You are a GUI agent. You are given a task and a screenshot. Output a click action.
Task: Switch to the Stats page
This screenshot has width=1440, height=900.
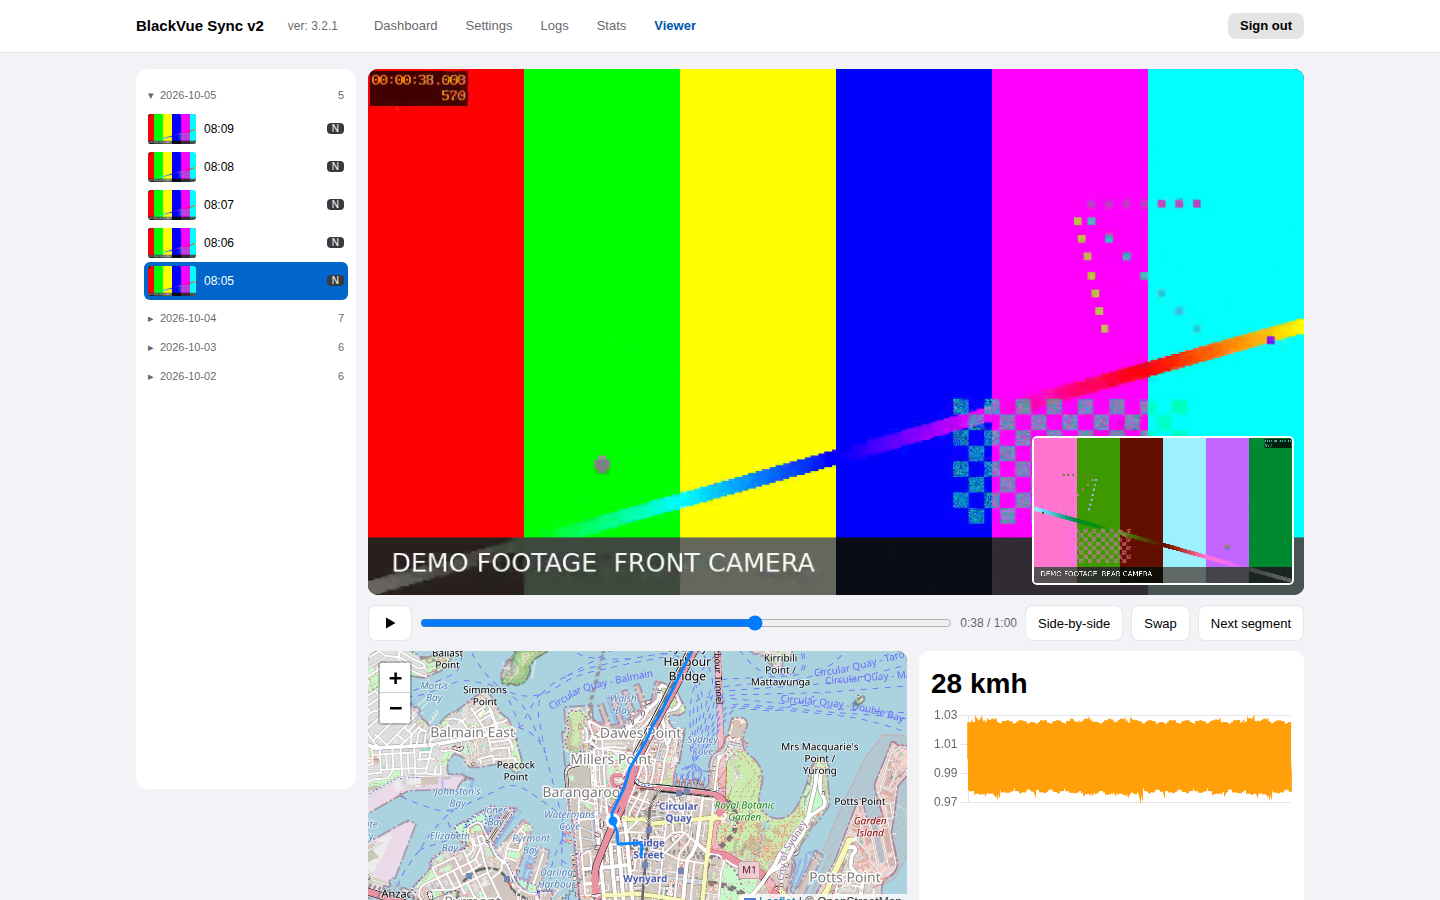[611, 26]
